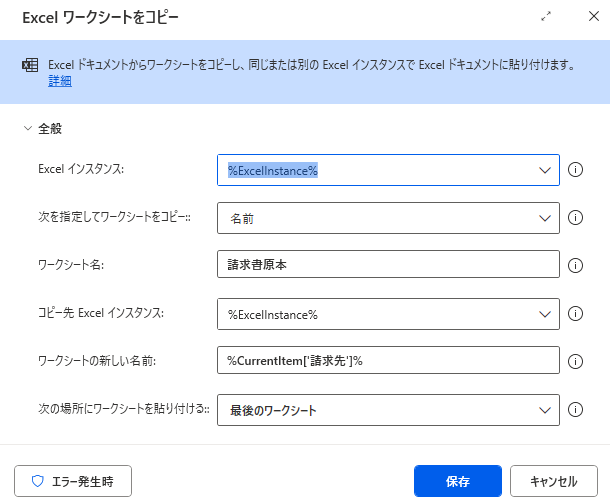Click the '次の場所にワークシートを貼り付ける::' label
This screenshot has width=610, height=503.
pos(124,409)
